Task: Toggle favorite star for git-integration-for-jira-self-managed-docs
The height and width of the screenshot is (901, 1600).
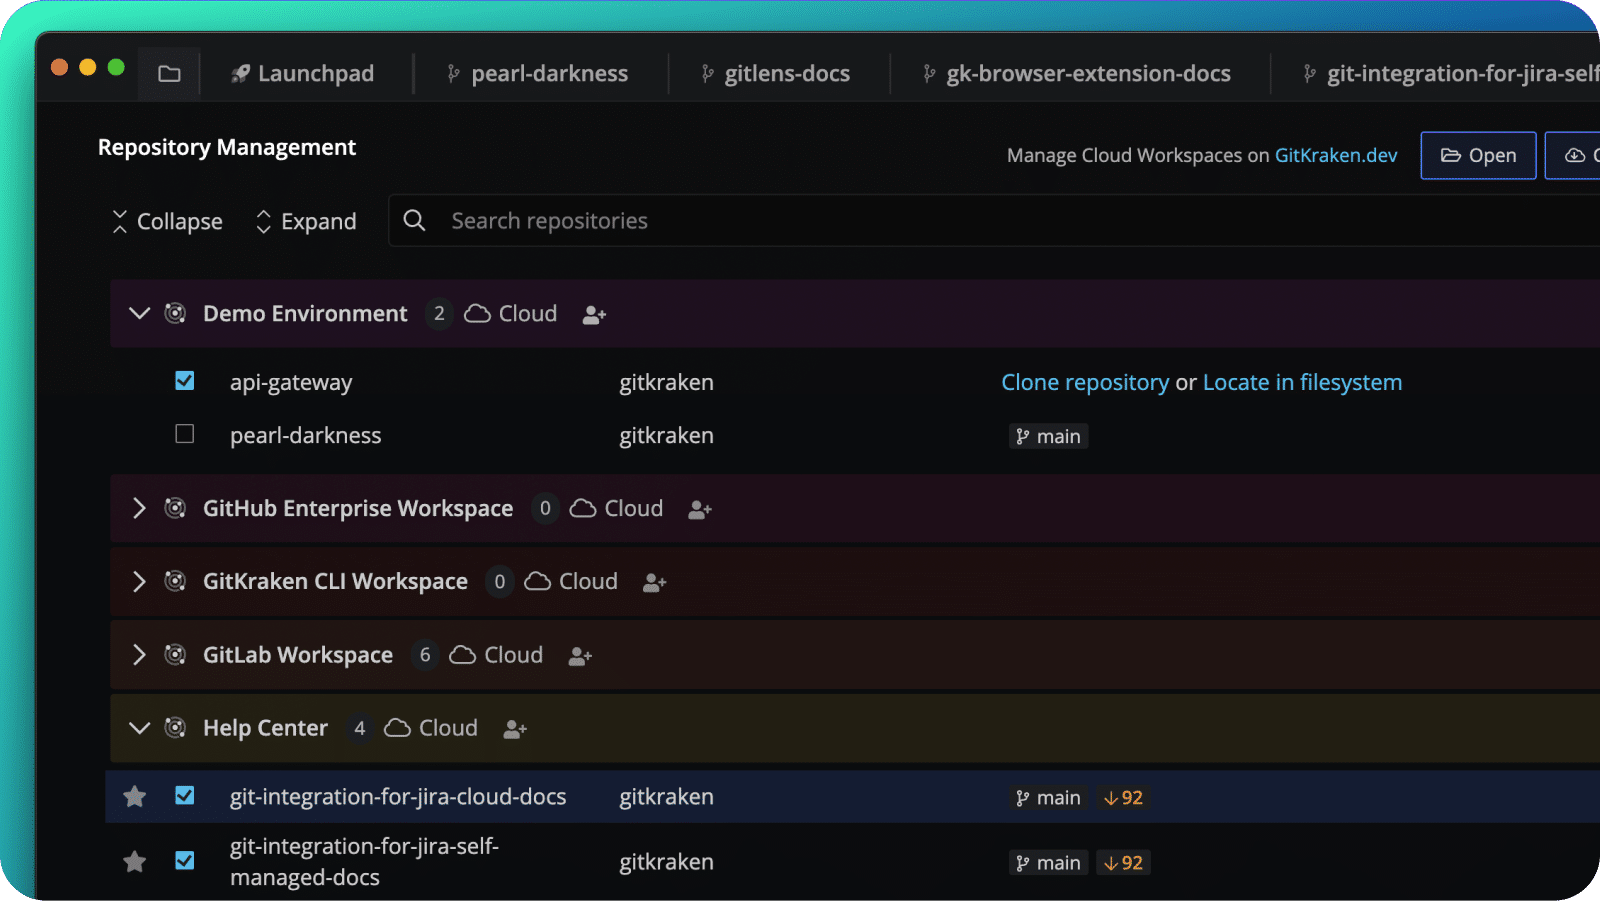Action: coord(135,862)
